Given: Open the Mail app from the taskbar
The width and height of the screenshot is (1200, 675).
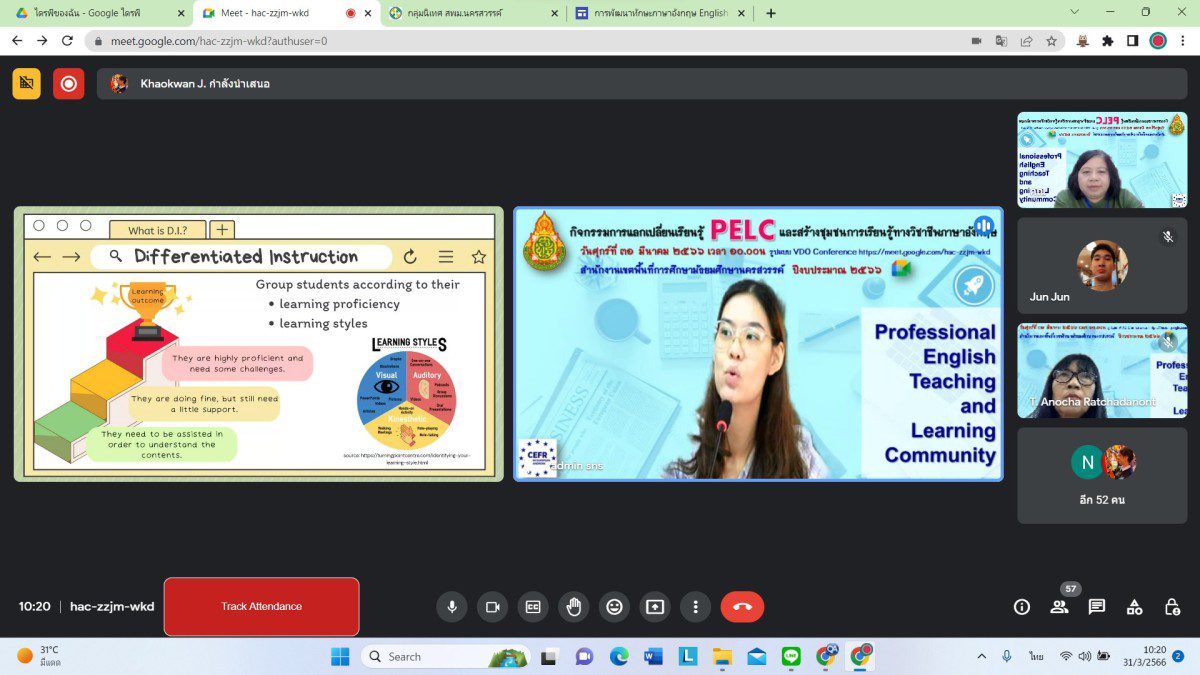Looking at the screenshot, I should point(757,656).
